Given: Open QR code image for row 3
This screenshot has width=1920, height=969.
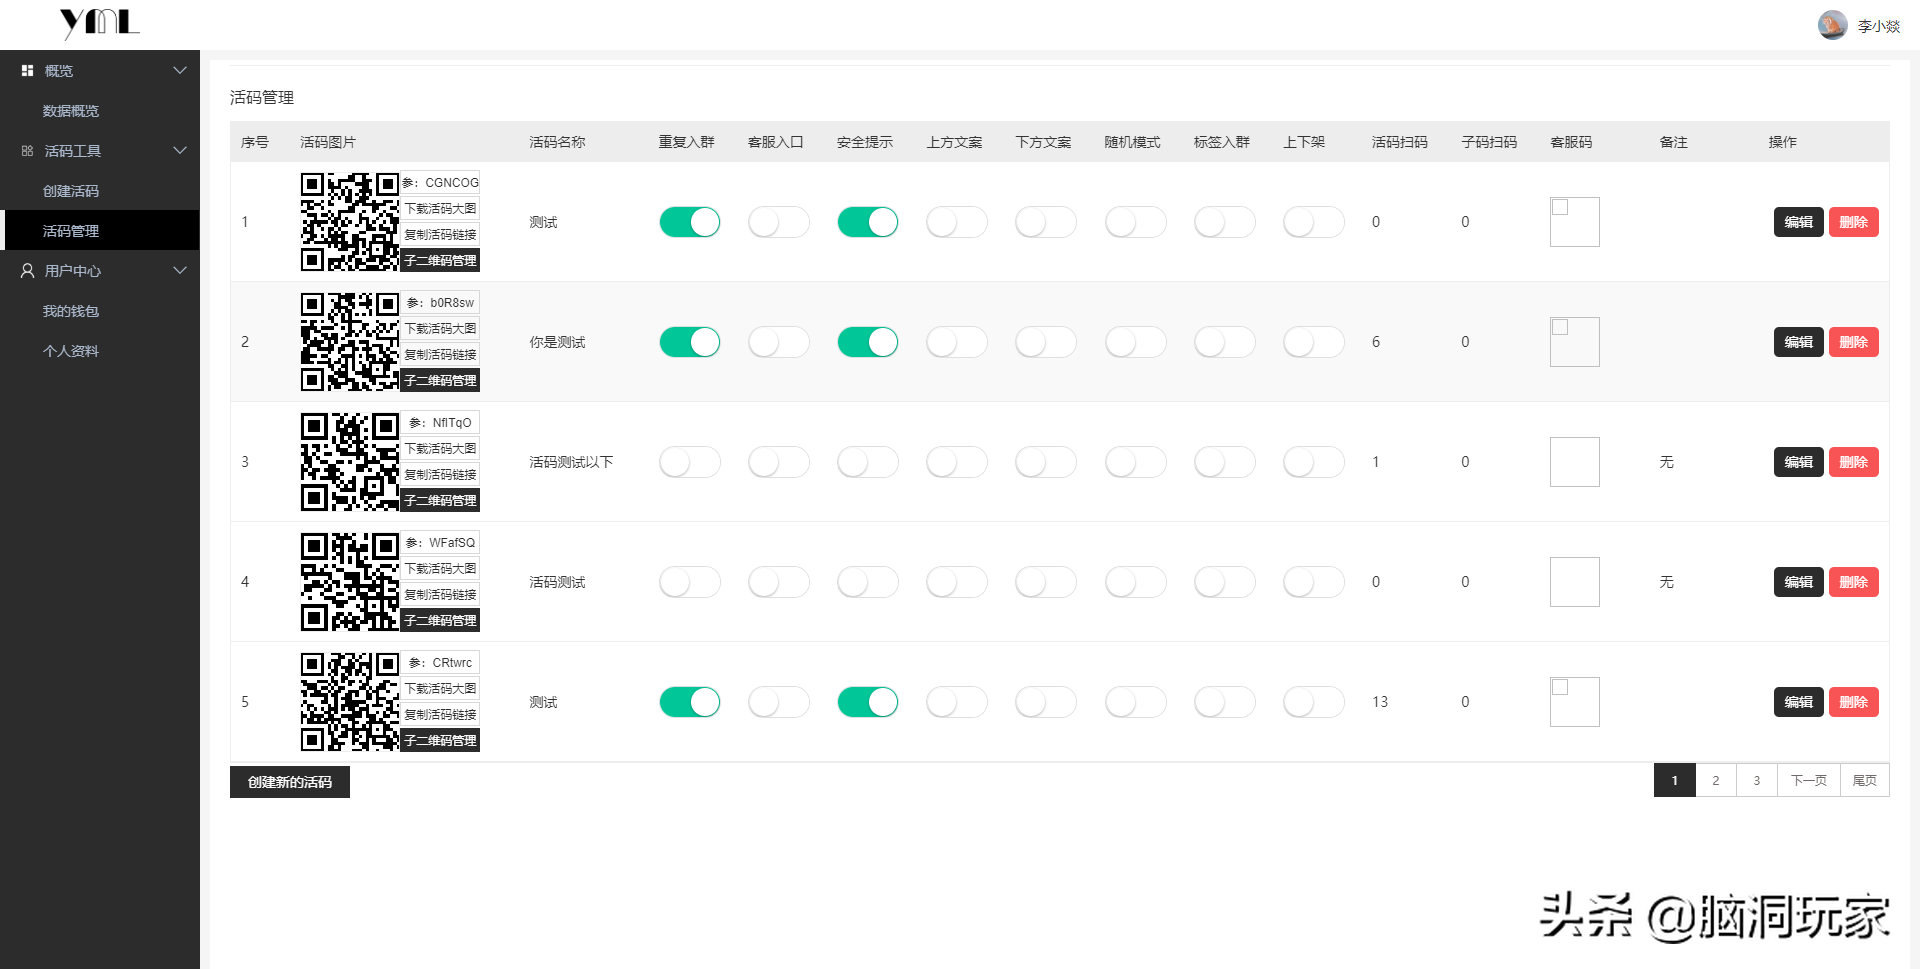Looking at the screenshot, I should [x=350, y=462].
